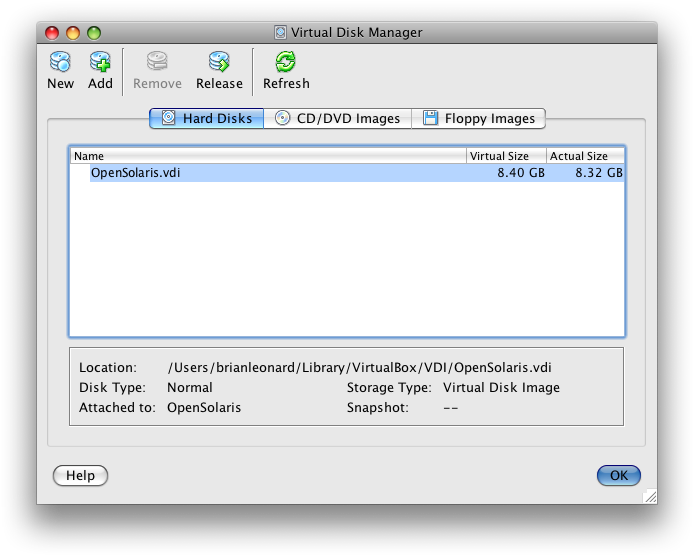The width and height of the screenshot is (693, 555).
Task: Click the green zoom window button
Action: [x=94, y=33]
